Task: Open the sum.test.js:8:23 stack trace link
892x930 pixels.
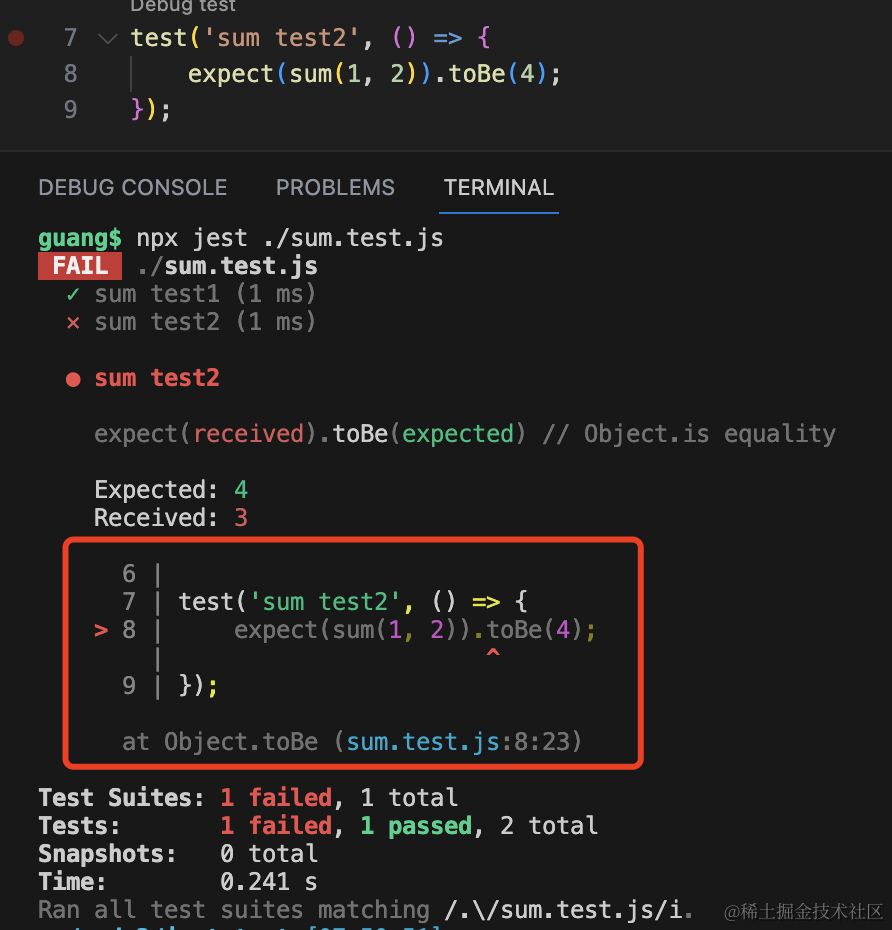Action: click(x=463, y=742)
